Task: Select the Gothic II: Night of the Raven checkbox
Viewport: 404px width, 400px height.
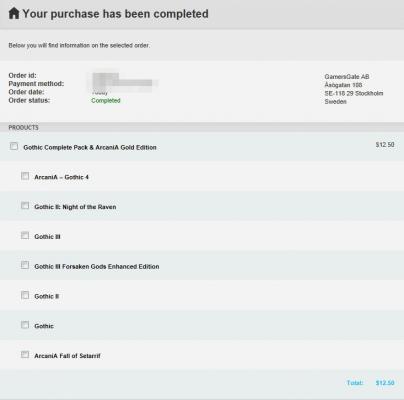Action: [25, 205]
